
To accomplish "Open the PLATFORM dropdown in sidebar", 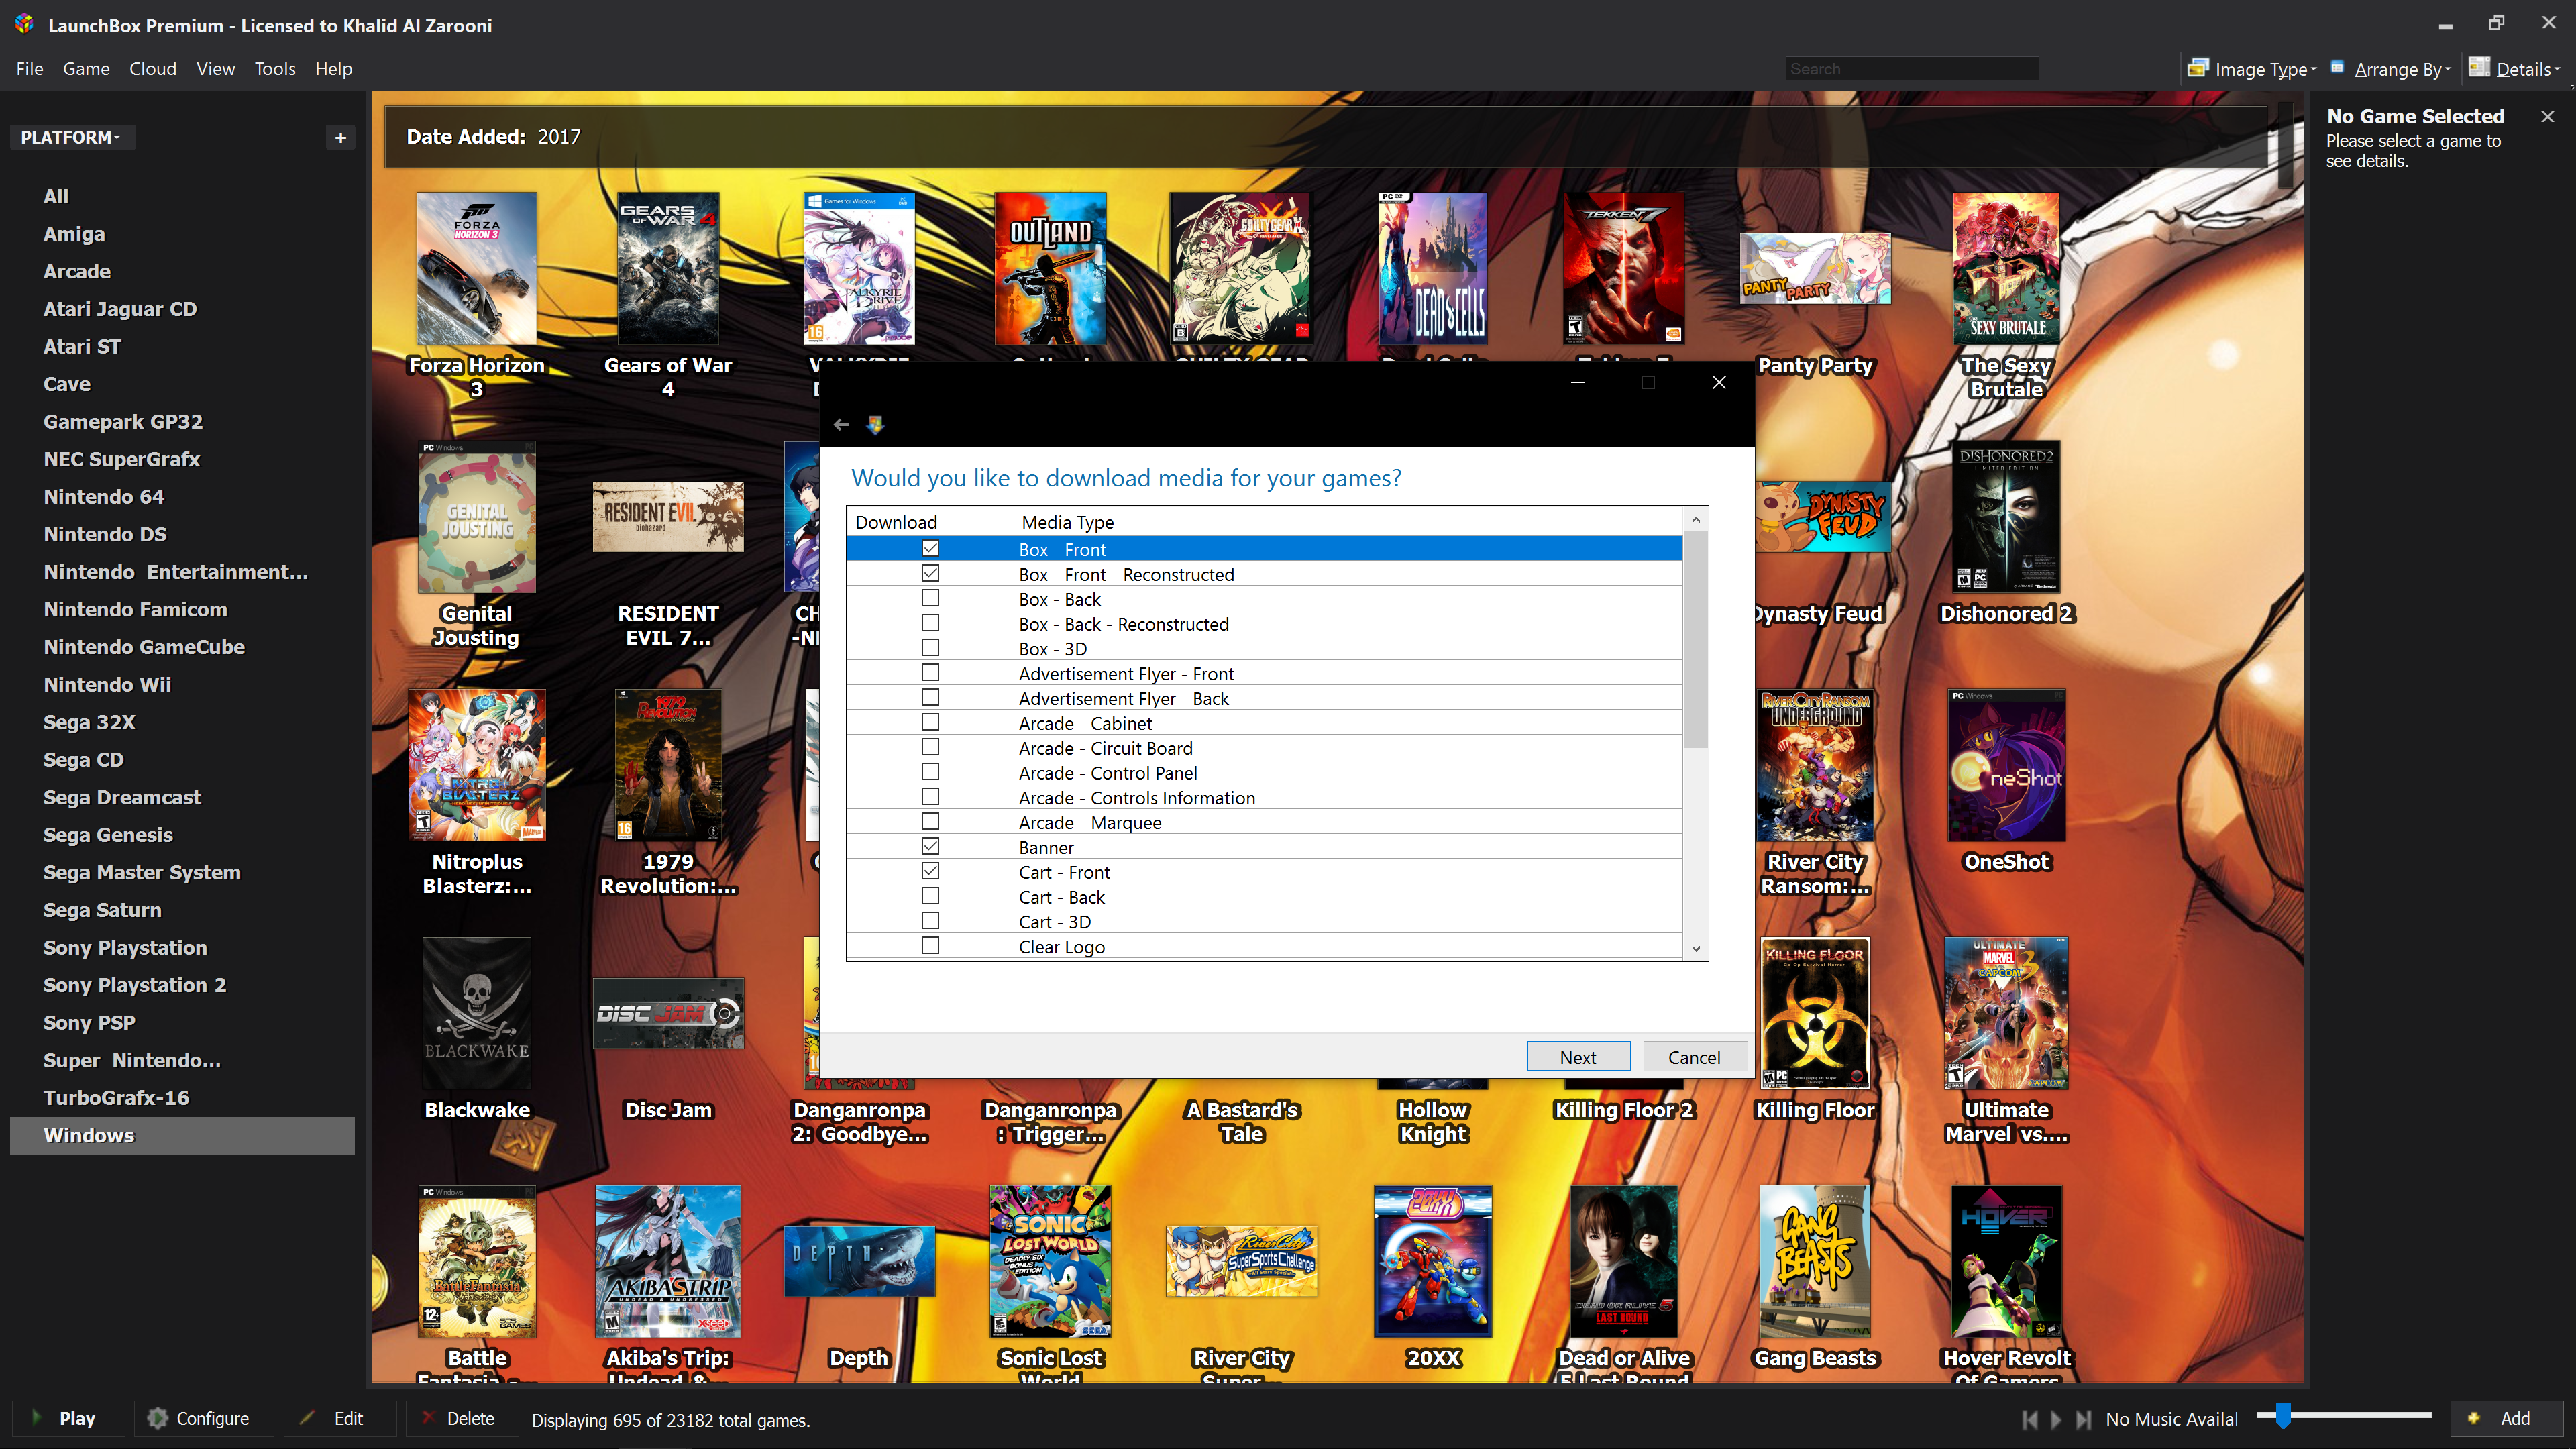I will pos(71,138).
